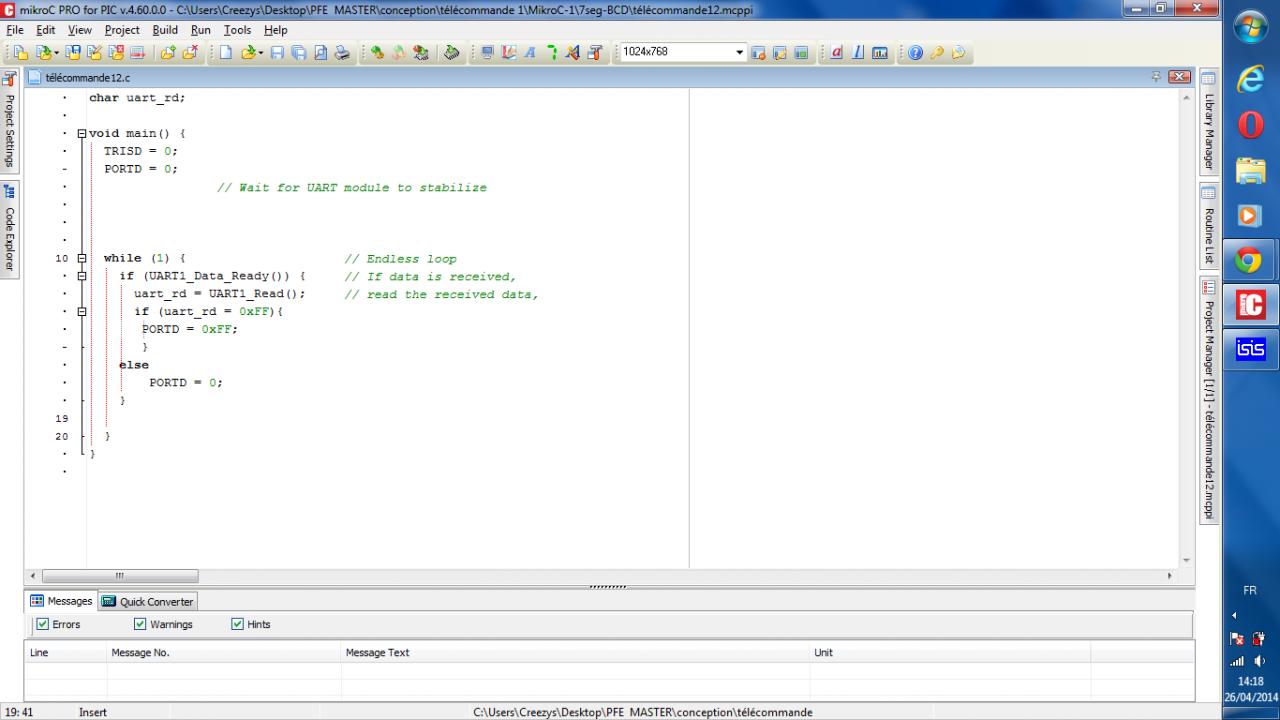This screenshot has height=720, width=1280.
Task: Click the New File icon
Action: pos(226,52)
